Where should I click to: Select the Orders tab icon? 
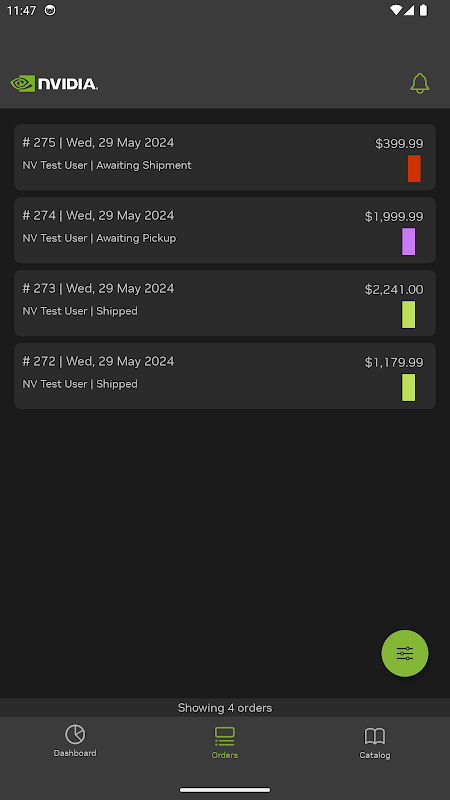coord(224,736)
